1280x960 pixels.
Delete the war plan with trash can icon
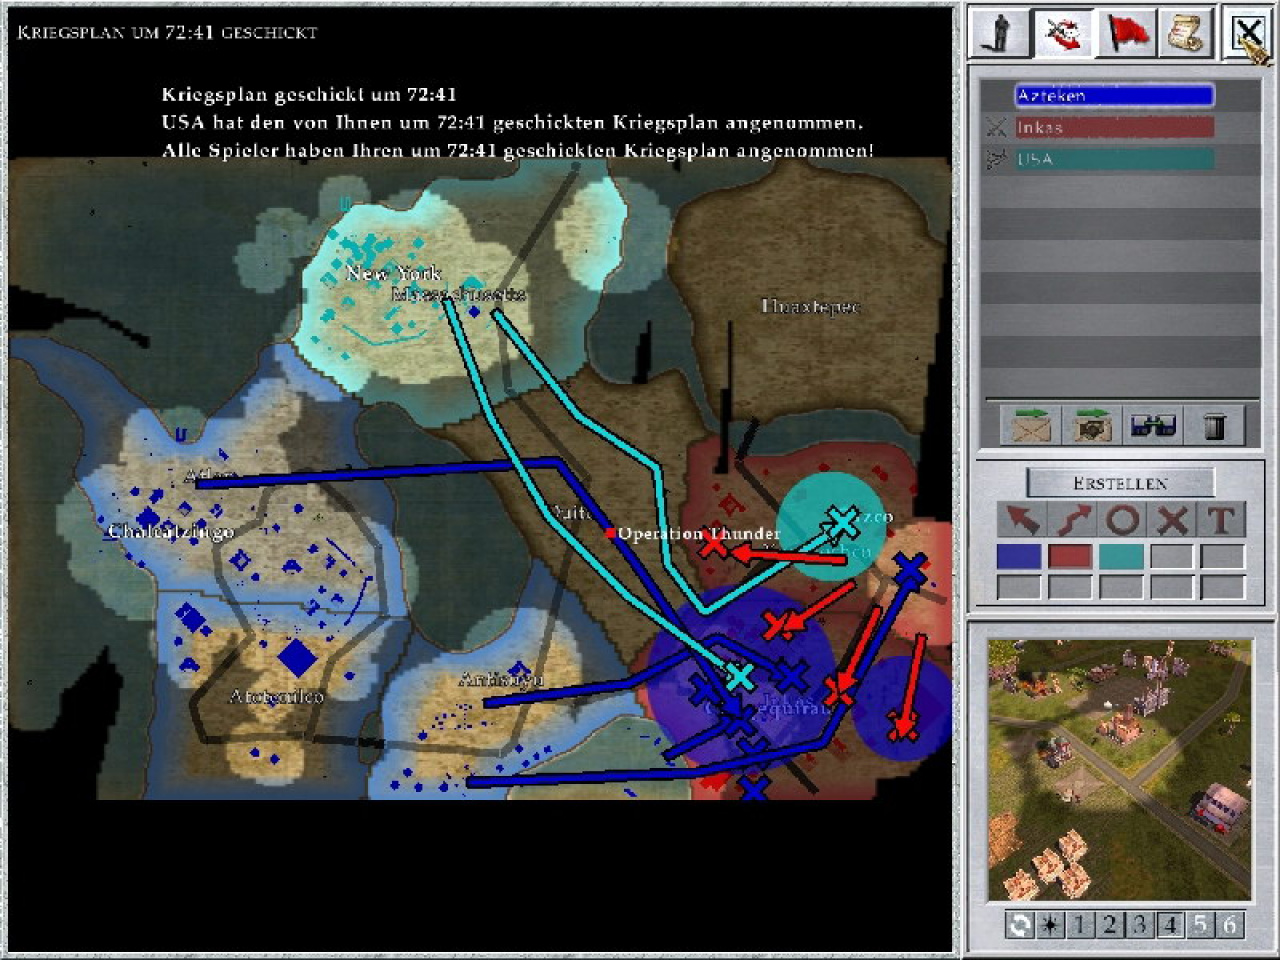point(1214,426)
